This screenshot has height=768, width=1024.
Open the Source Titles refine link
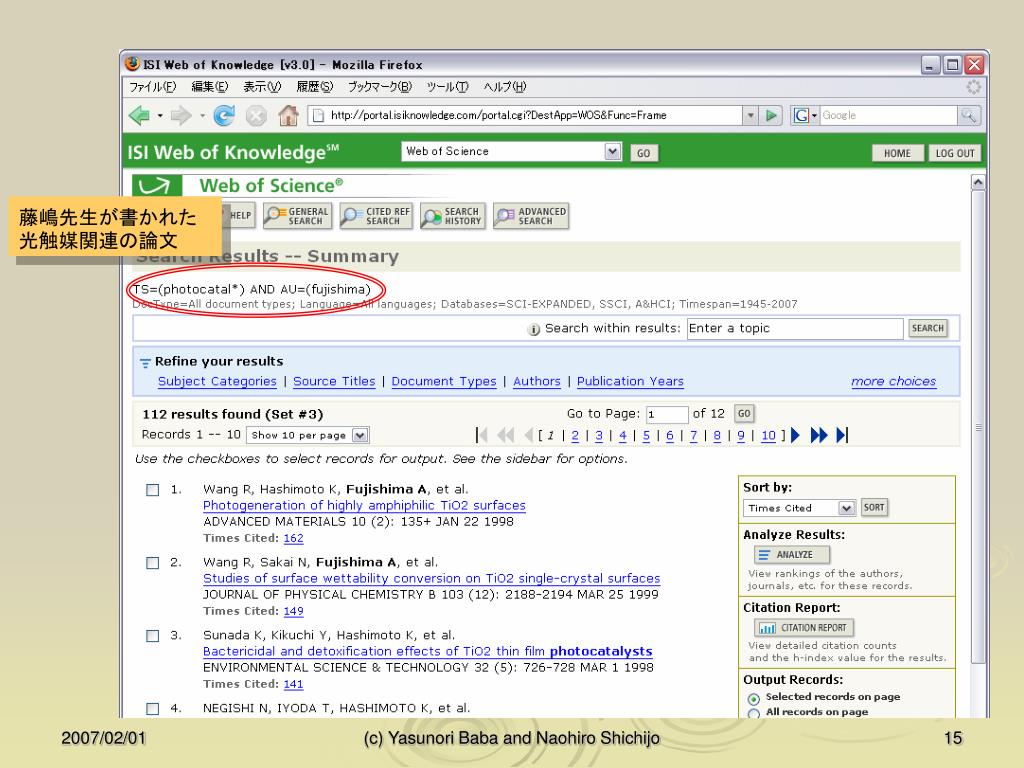[334, 381]
